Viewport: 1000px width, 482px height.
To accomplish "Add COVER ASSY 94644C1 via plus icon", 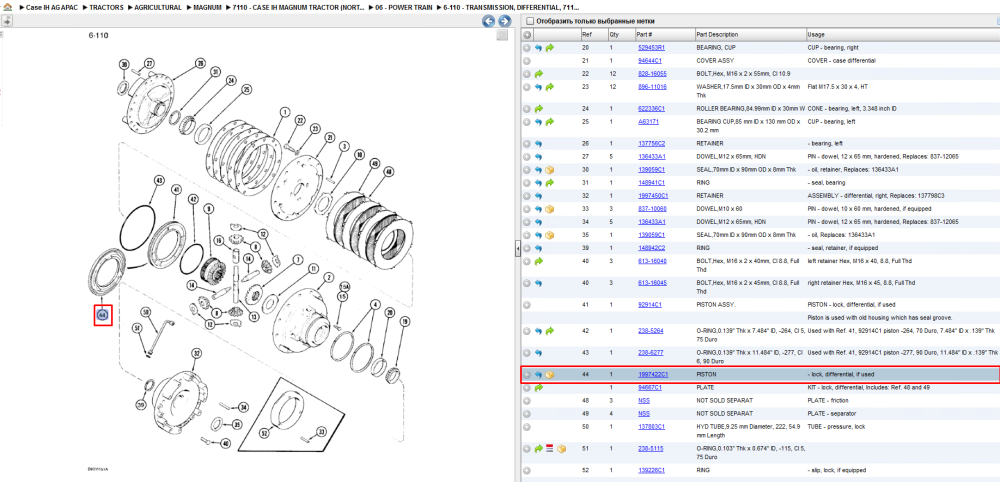I will 527,61.
